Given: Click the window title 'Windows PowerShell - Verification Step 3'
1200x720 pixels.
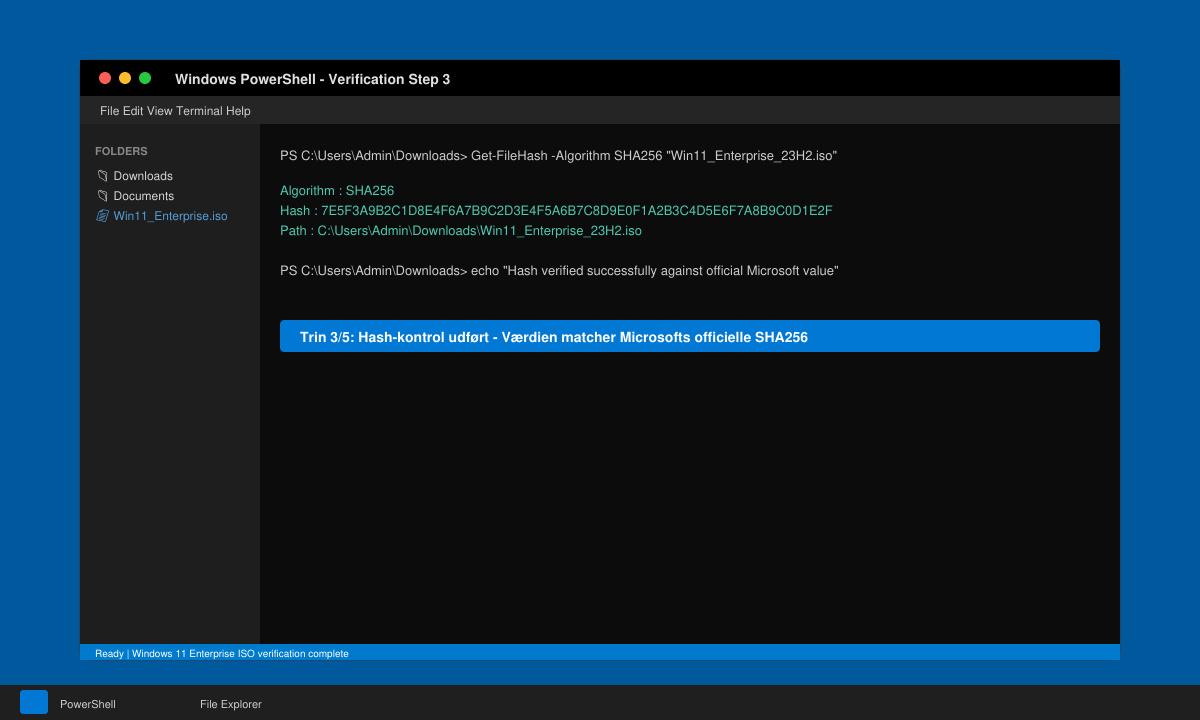Looking at the screenshot, I should coord(312,79).
